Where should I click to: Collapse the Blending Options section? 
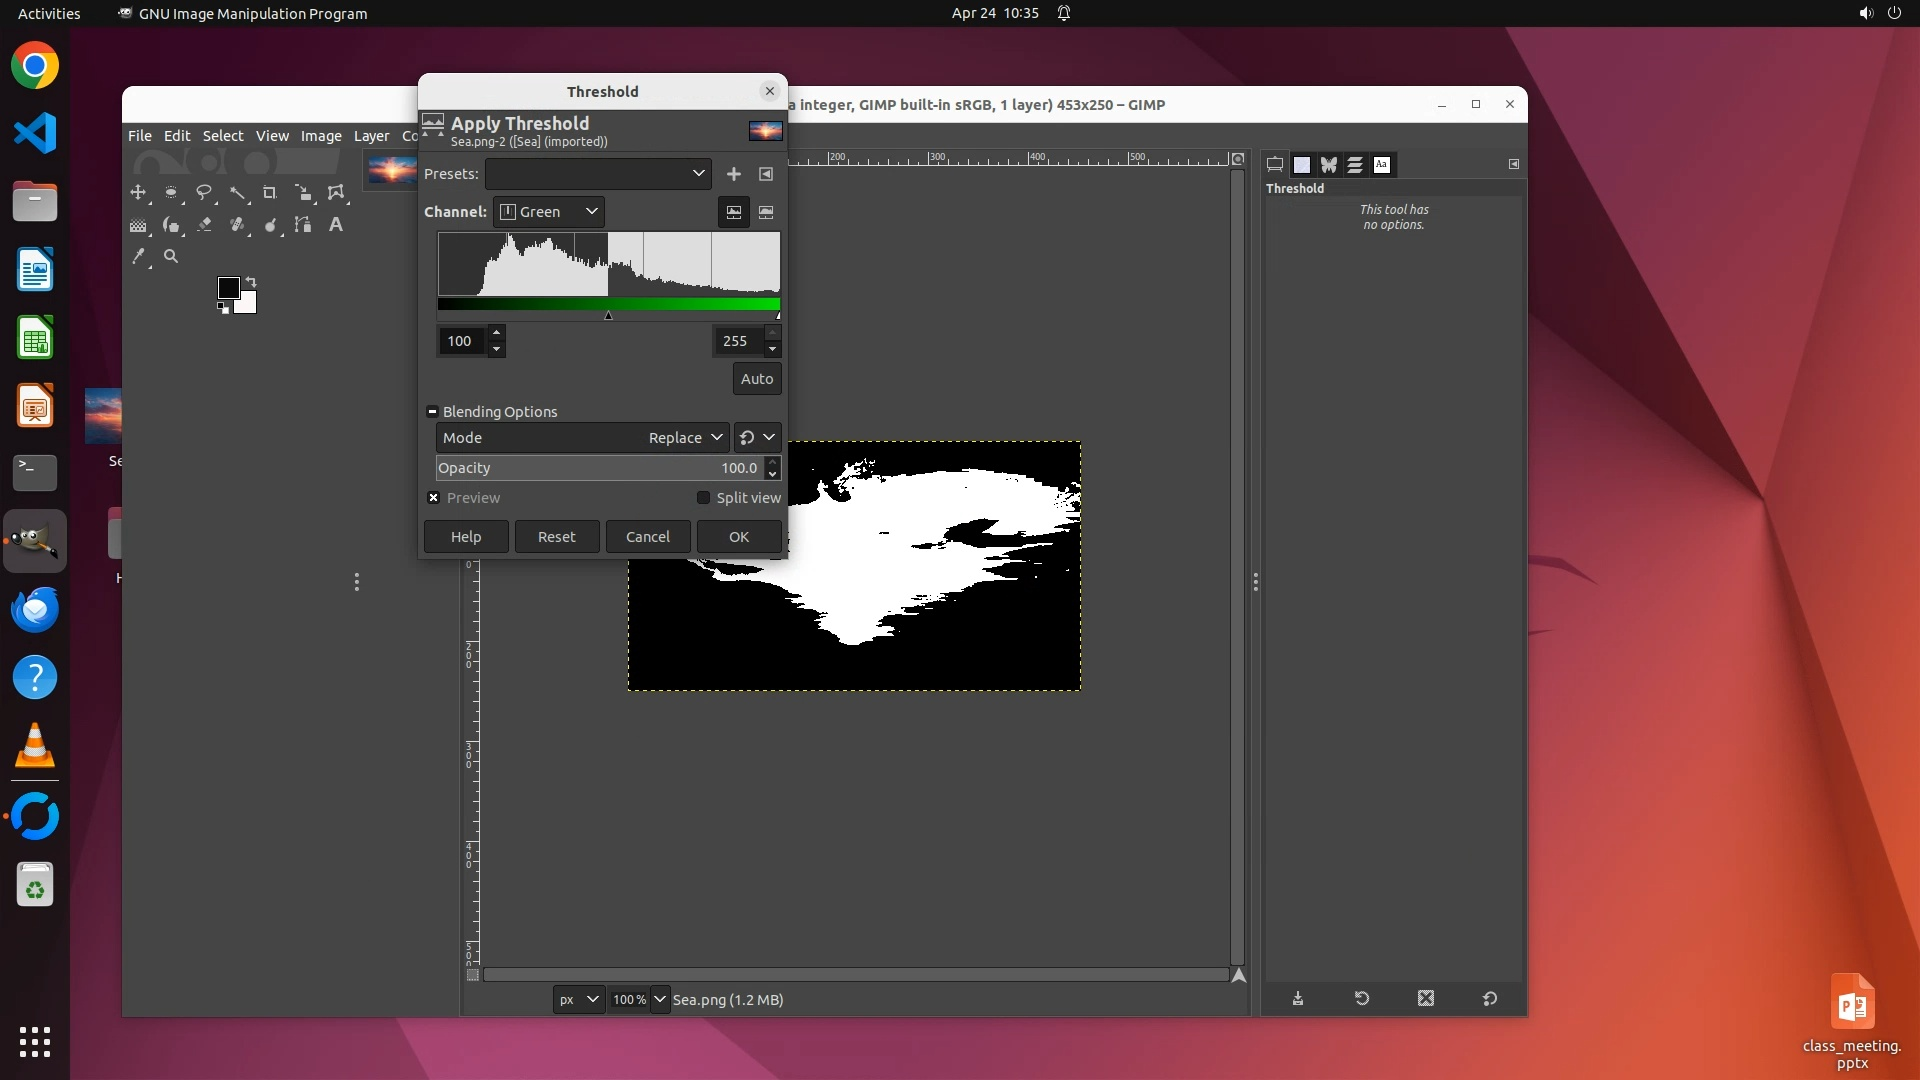tap(432, 412)
